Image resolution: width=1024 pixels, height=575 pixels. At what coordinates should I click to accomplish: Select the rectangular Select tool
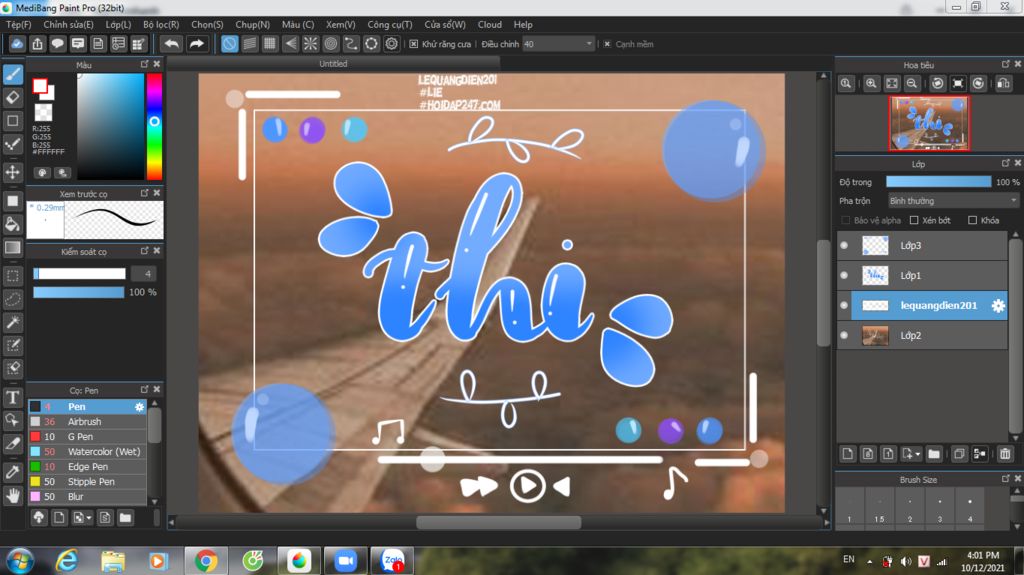13,276
